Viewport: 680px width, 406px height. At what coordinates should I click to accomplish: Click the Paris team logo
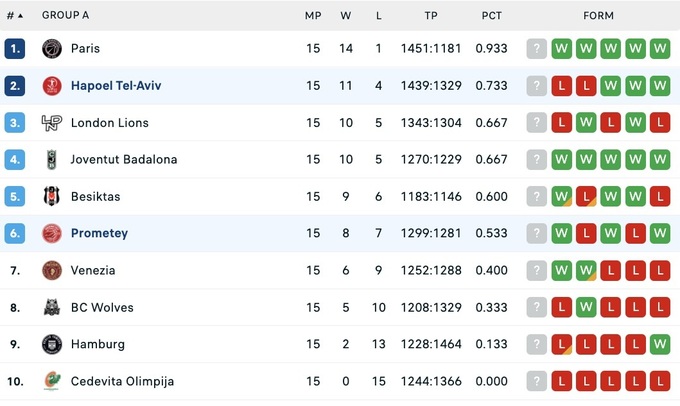52,48
